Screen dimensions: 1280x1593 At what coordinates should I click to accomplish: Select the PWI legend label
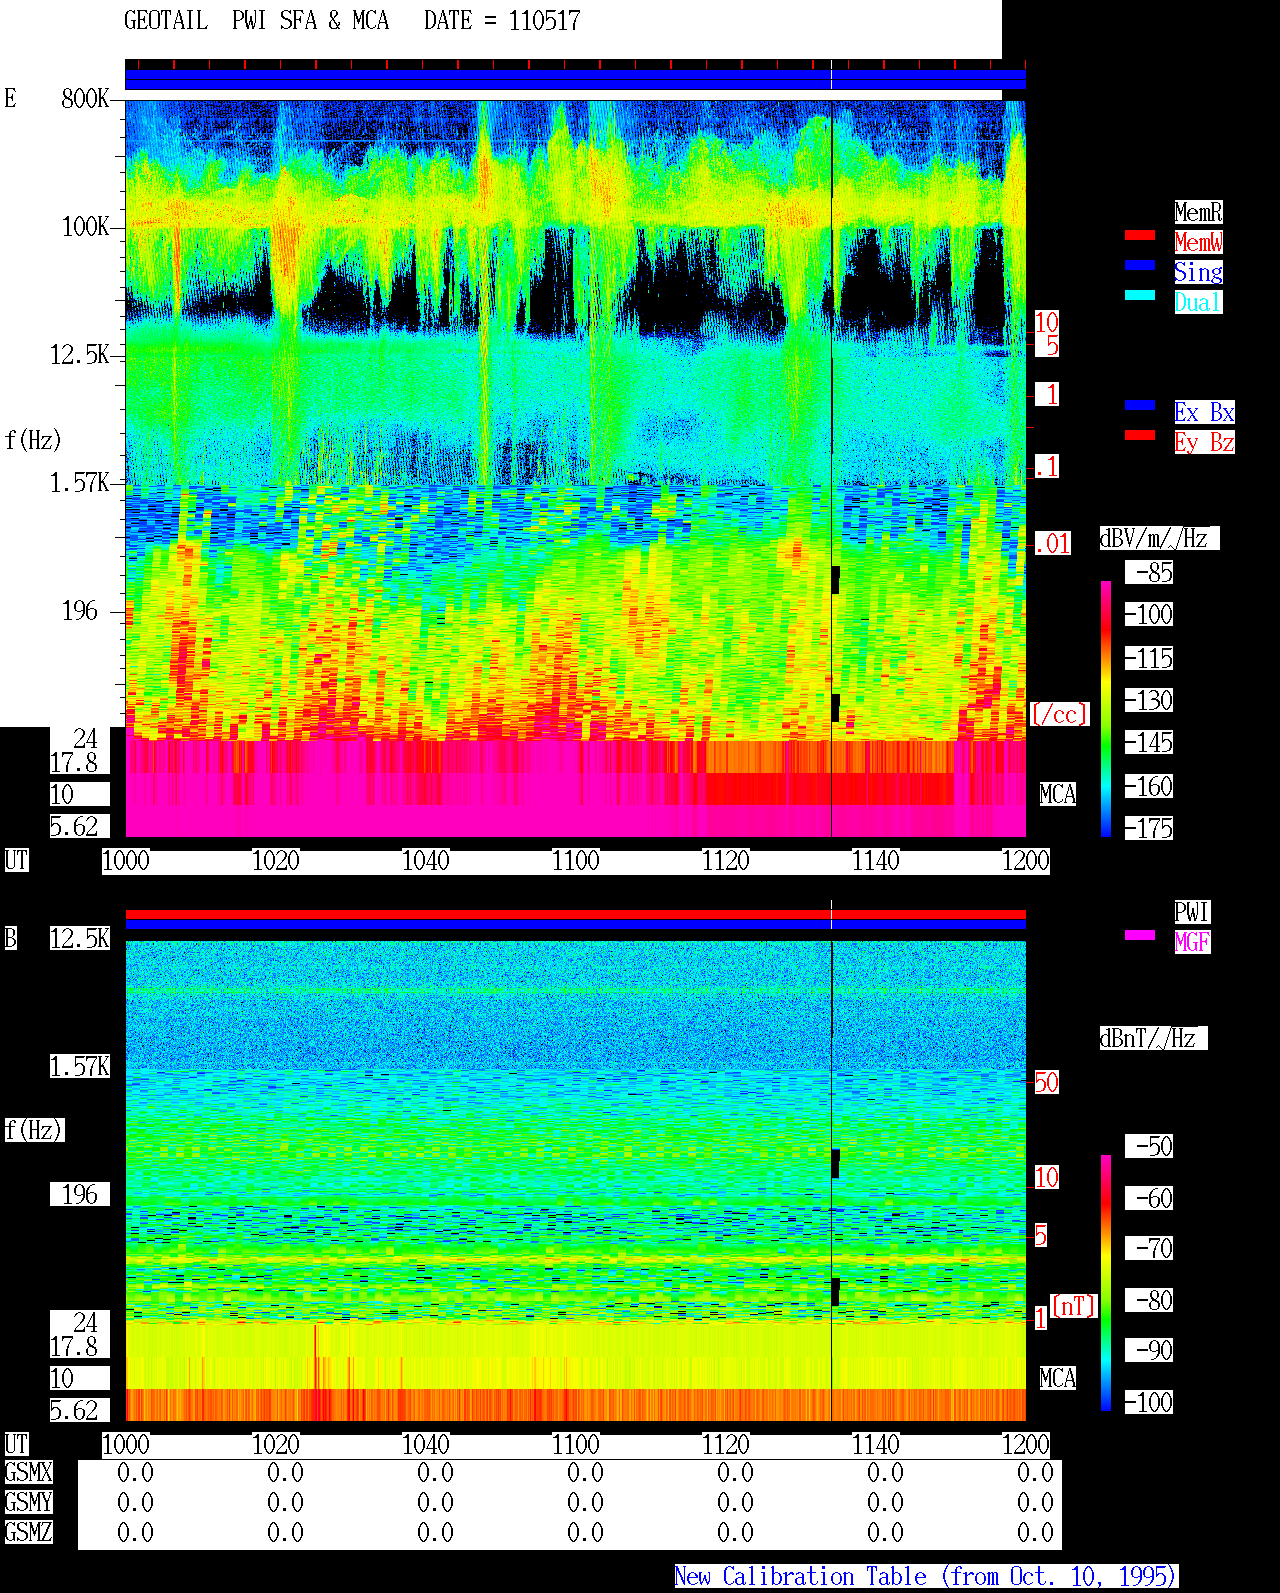[1192, 912]
